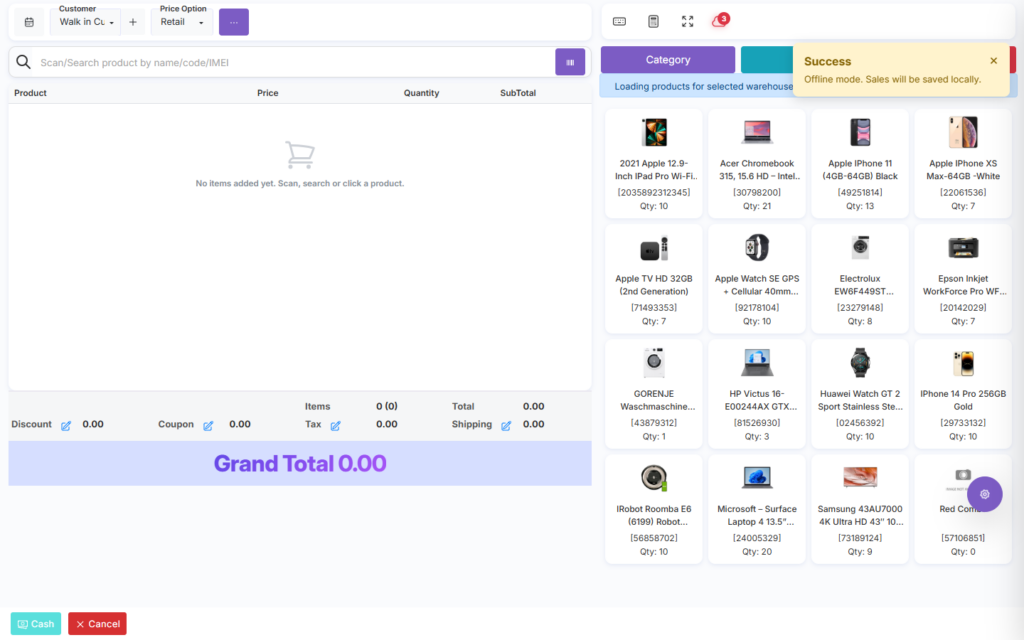
Task: Add new customer with plus icon
Action: tap(133, 22)
